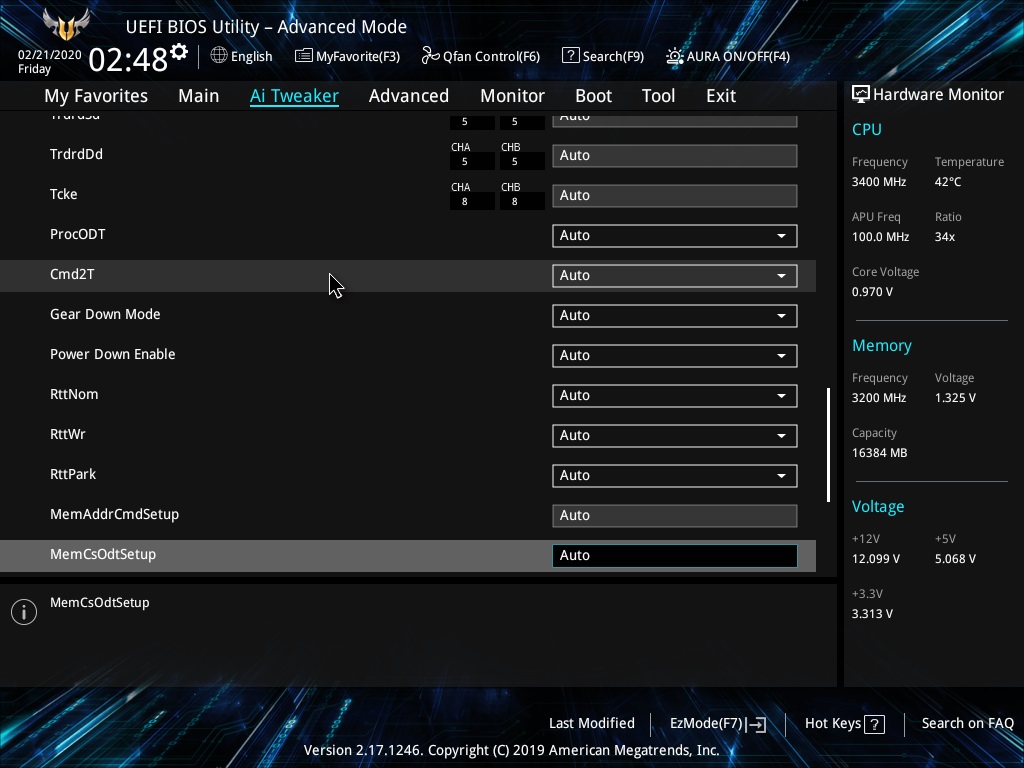Open Gear Down Mode dropdown
The height and width of the screenshot is (768, 1024).
[x=675, y=315]
